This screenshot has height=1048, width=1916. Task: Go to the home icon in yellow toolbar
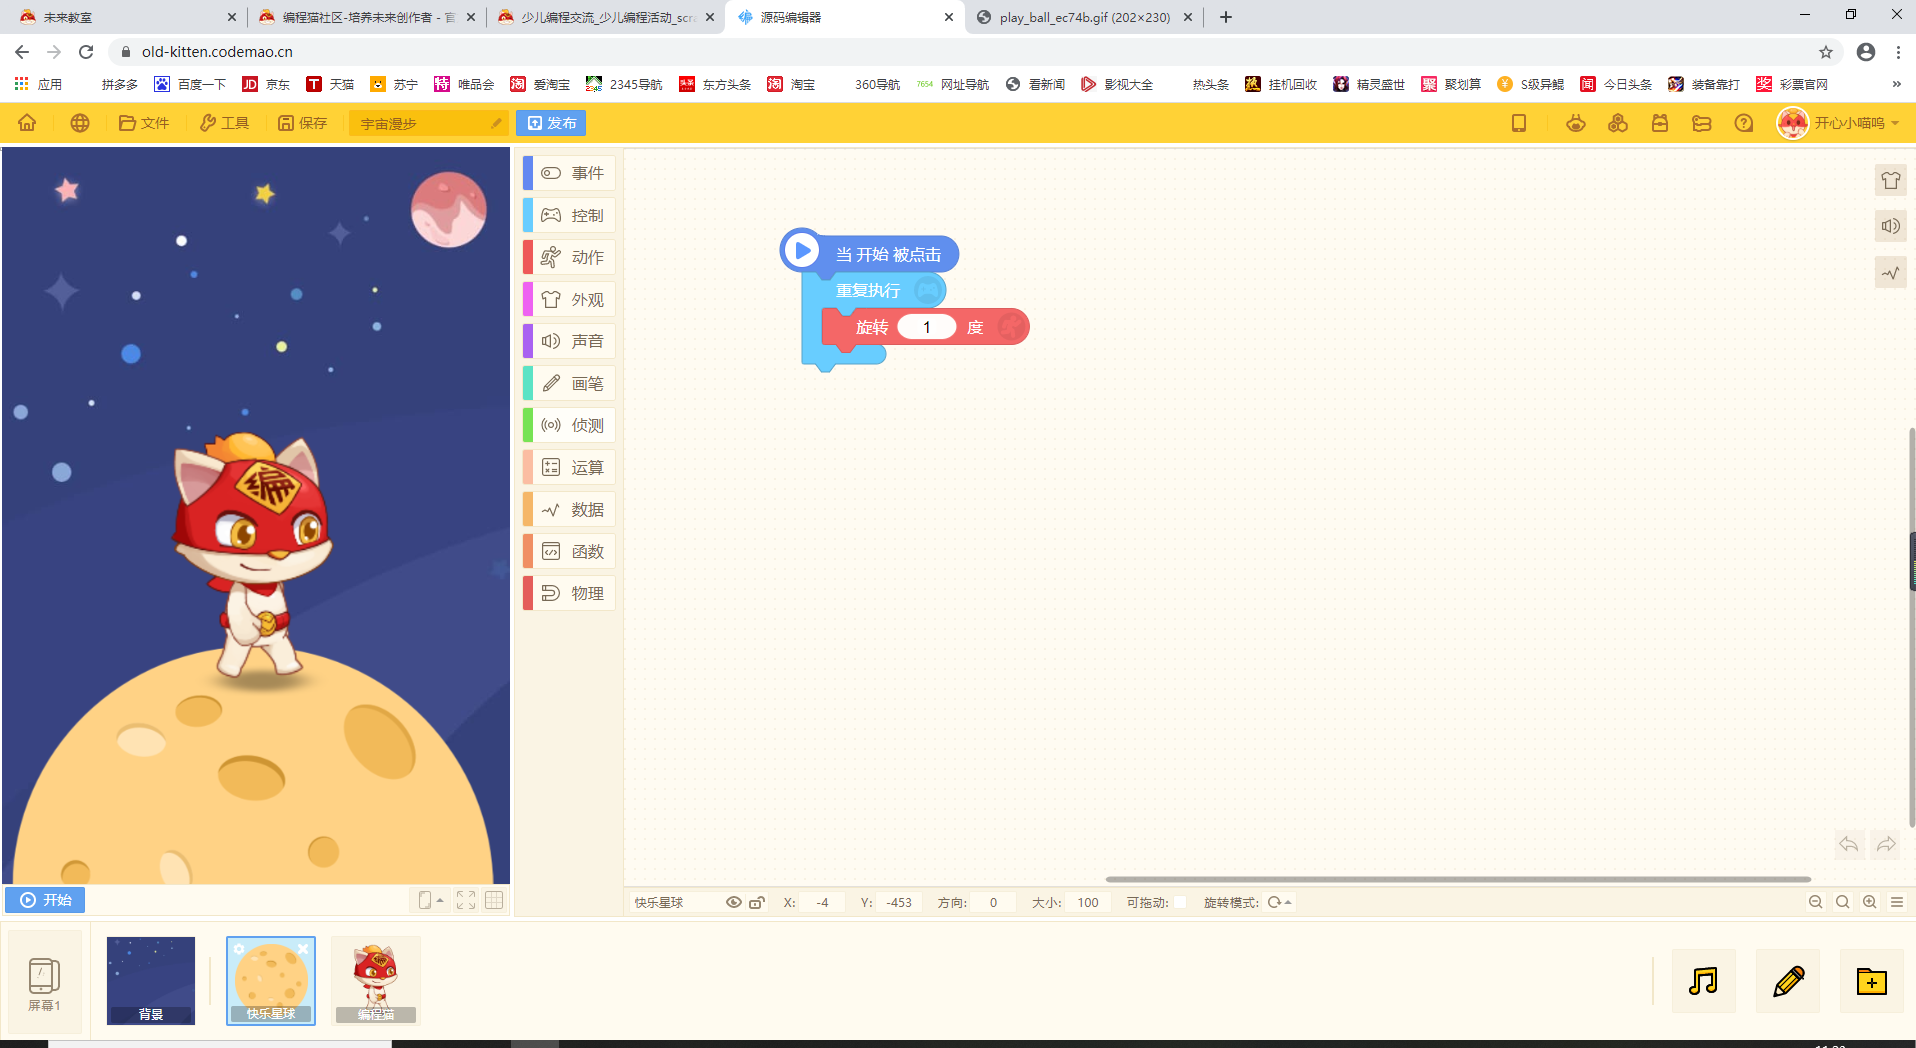pos(27,123)
